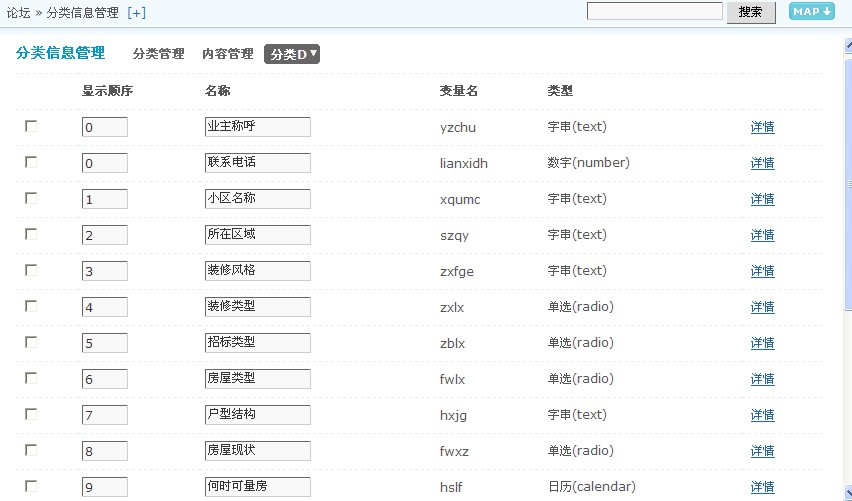This screenshot has width=852, height=501.
Task: Click the 搜索 button
Action: [751, 12]
